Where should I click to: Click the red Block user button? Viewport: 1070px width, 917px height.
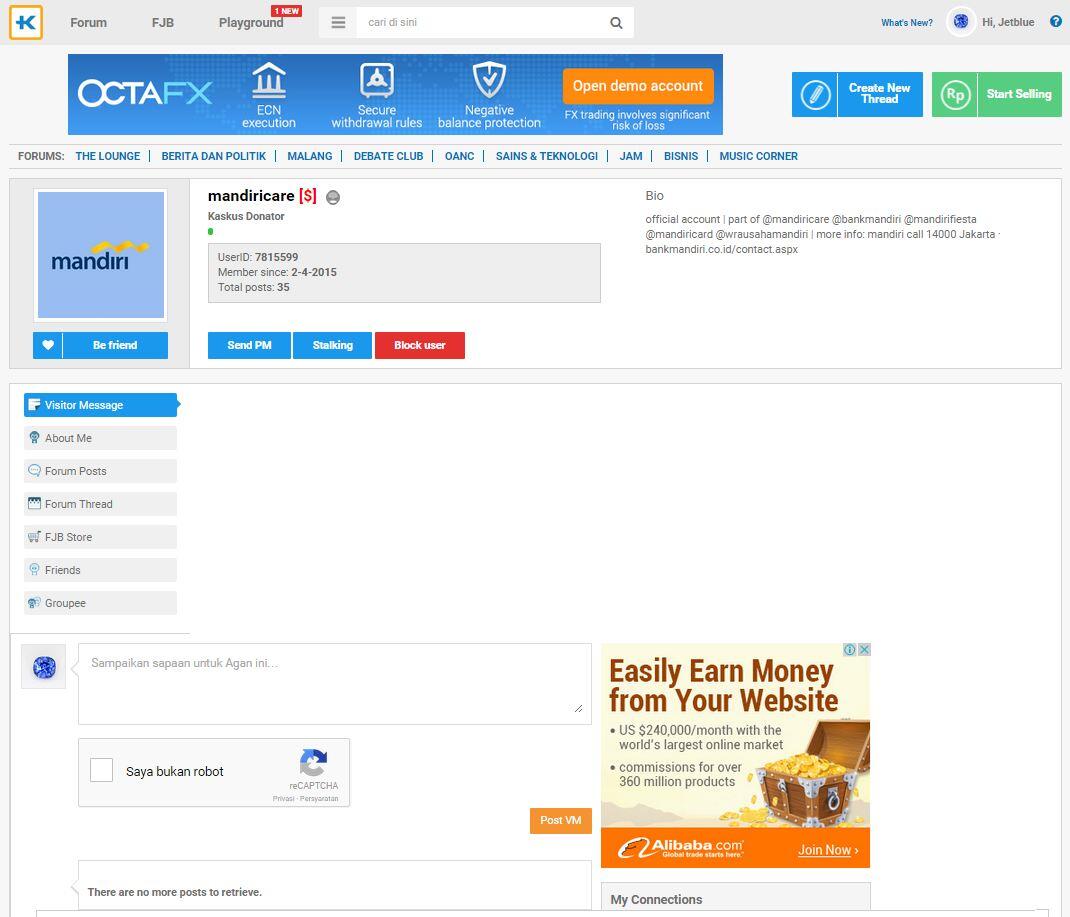point(420,345)
